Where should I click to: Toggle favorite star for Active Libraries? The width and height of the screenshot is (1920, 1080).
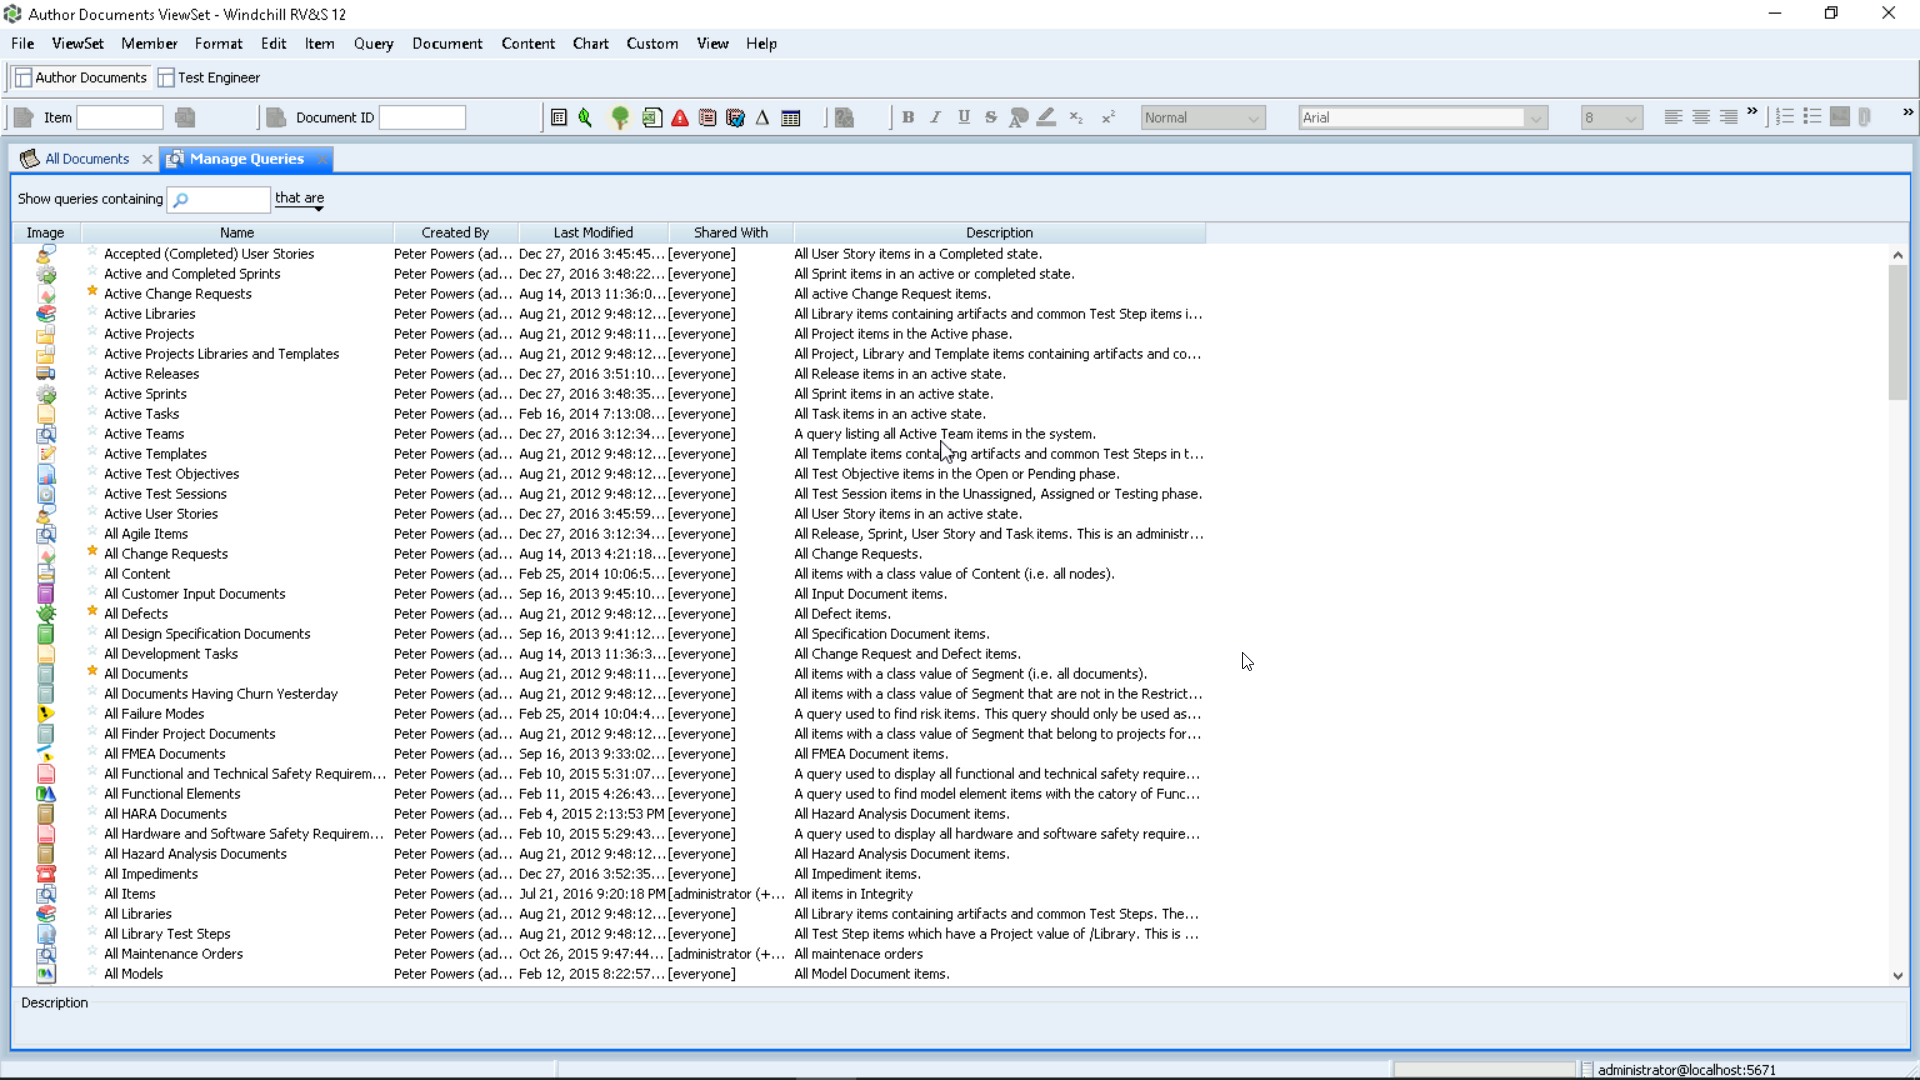pyautogui.click(x=92, y=312)
